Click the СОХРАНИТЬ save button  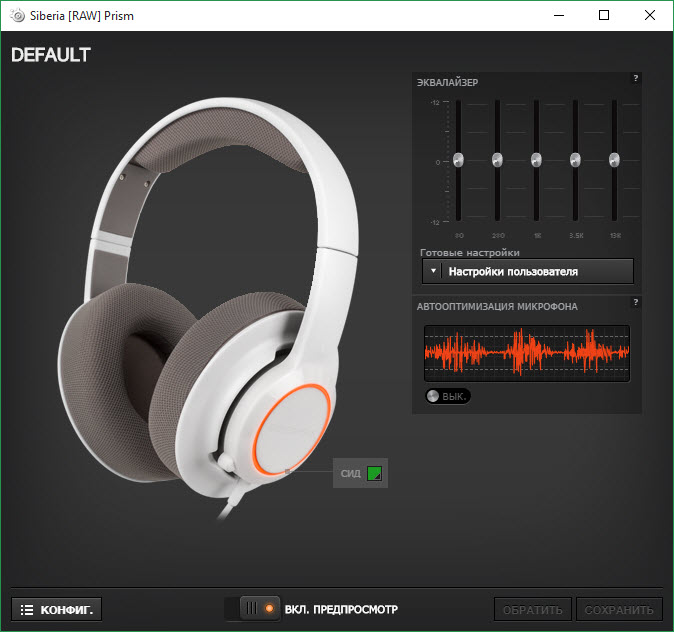[619, 610]
